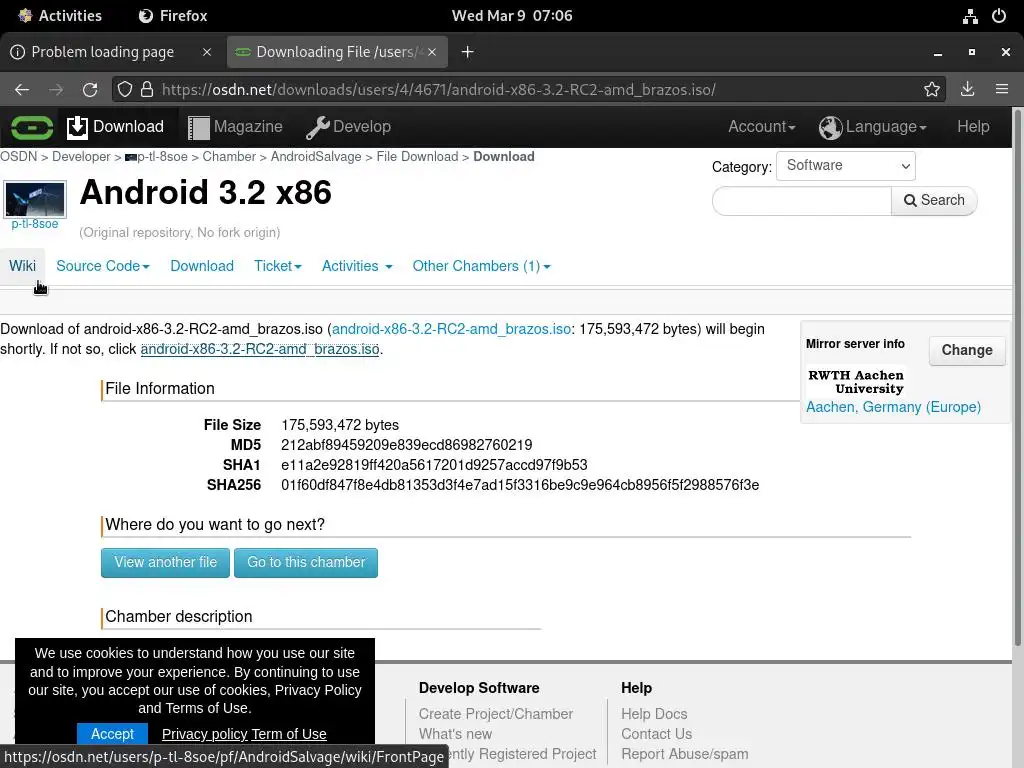Open the Privacy policy link
The height and width of the screenshot is (768, 1024).
pos(204,734)
